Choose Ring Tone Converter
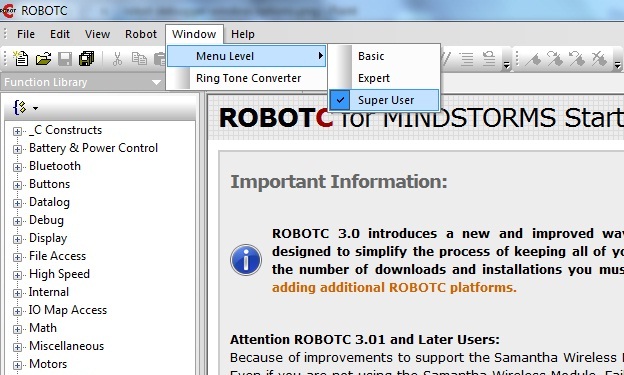The image size is (624, 375). (247, 78)
